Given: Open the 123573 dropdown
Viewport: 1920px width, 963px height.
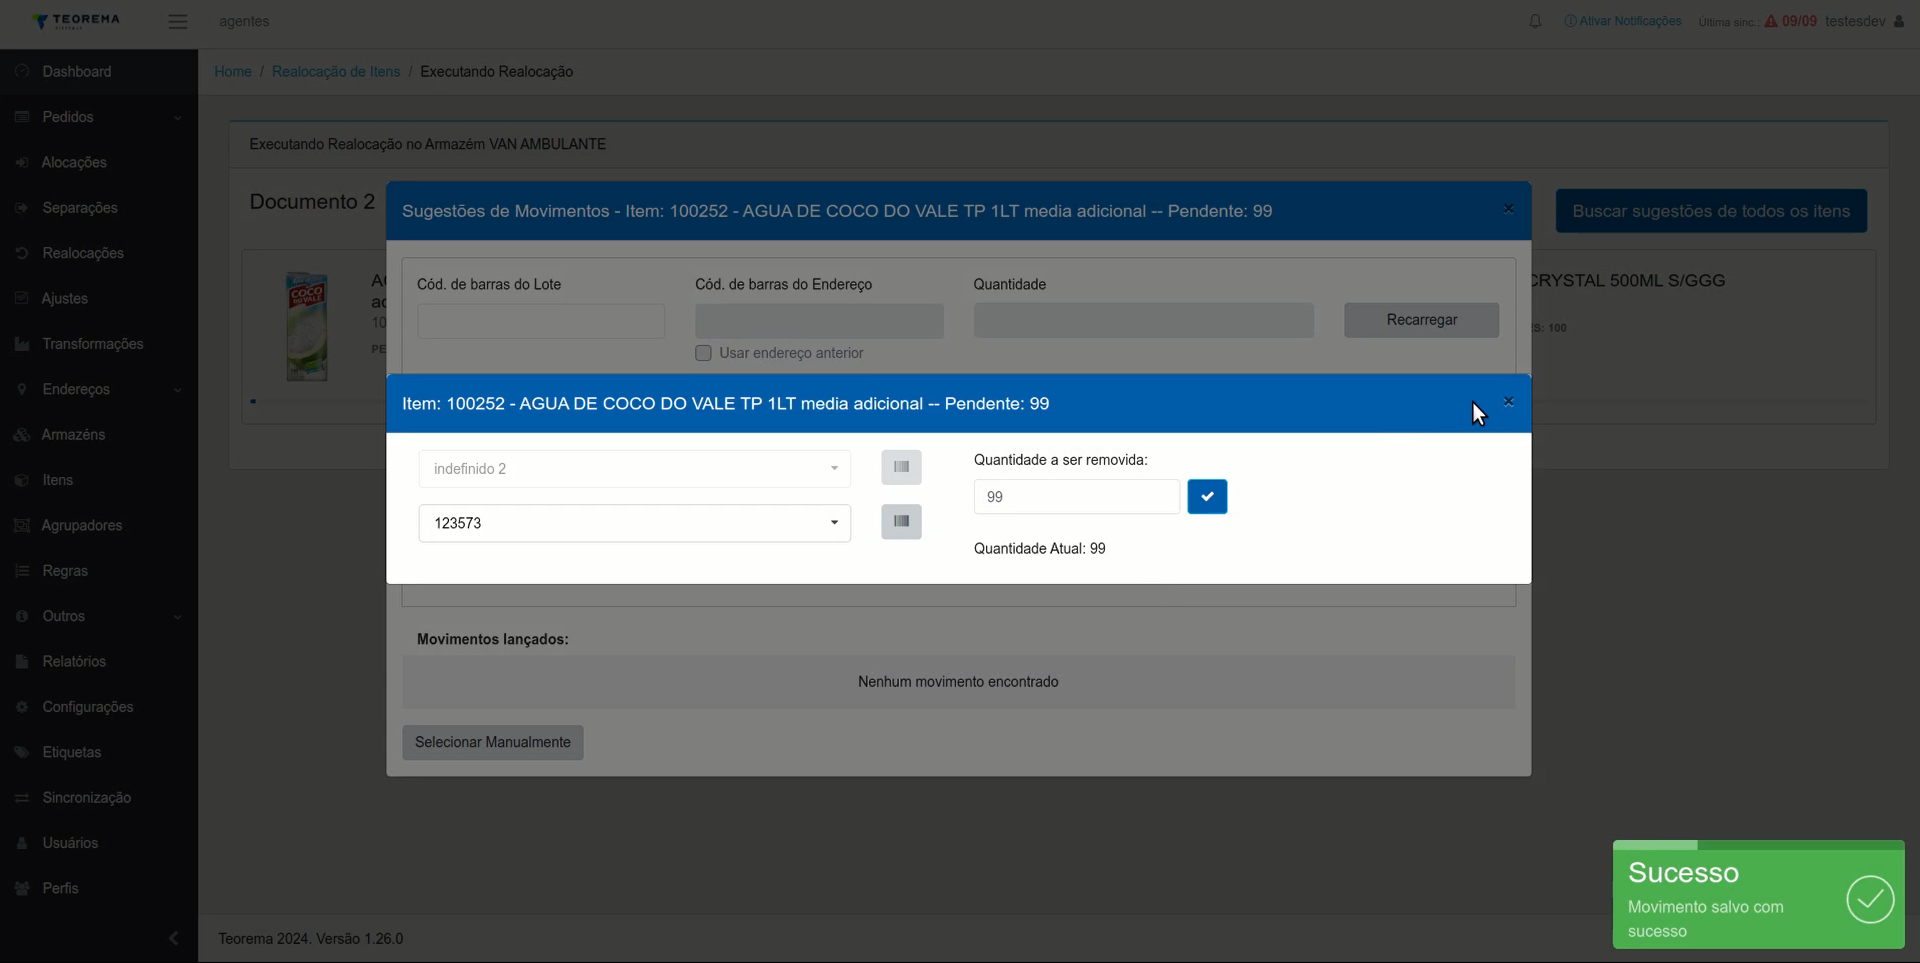Looking at the screenshot, I should pos(634,523).
